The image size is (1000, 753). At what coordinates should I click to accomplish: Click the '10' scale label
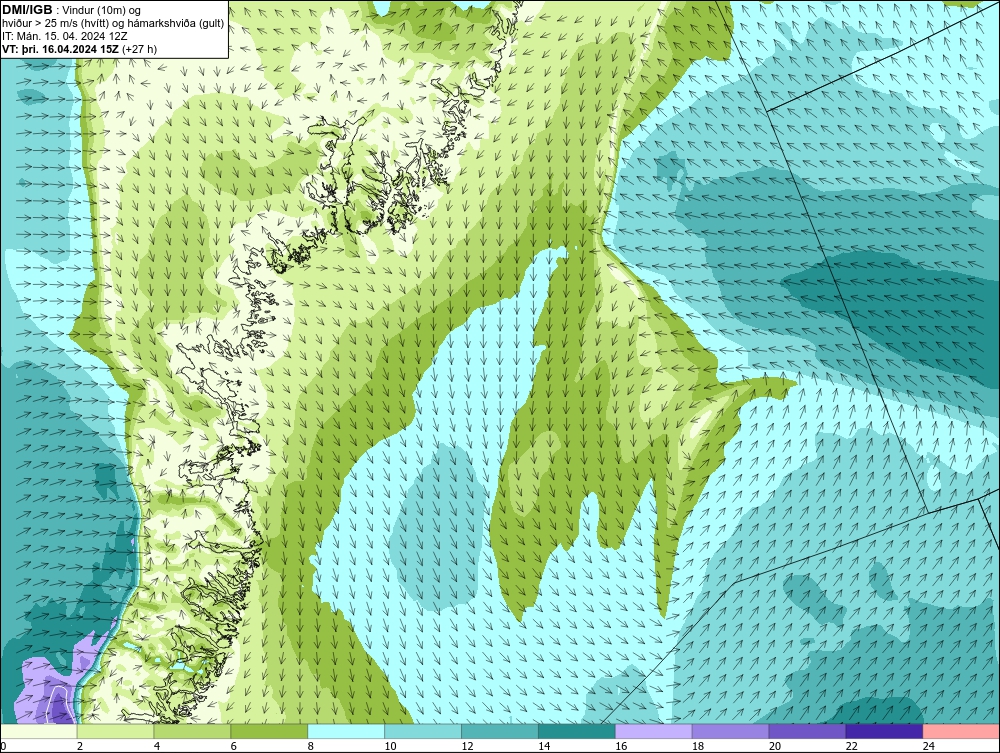tap(390, 746)
